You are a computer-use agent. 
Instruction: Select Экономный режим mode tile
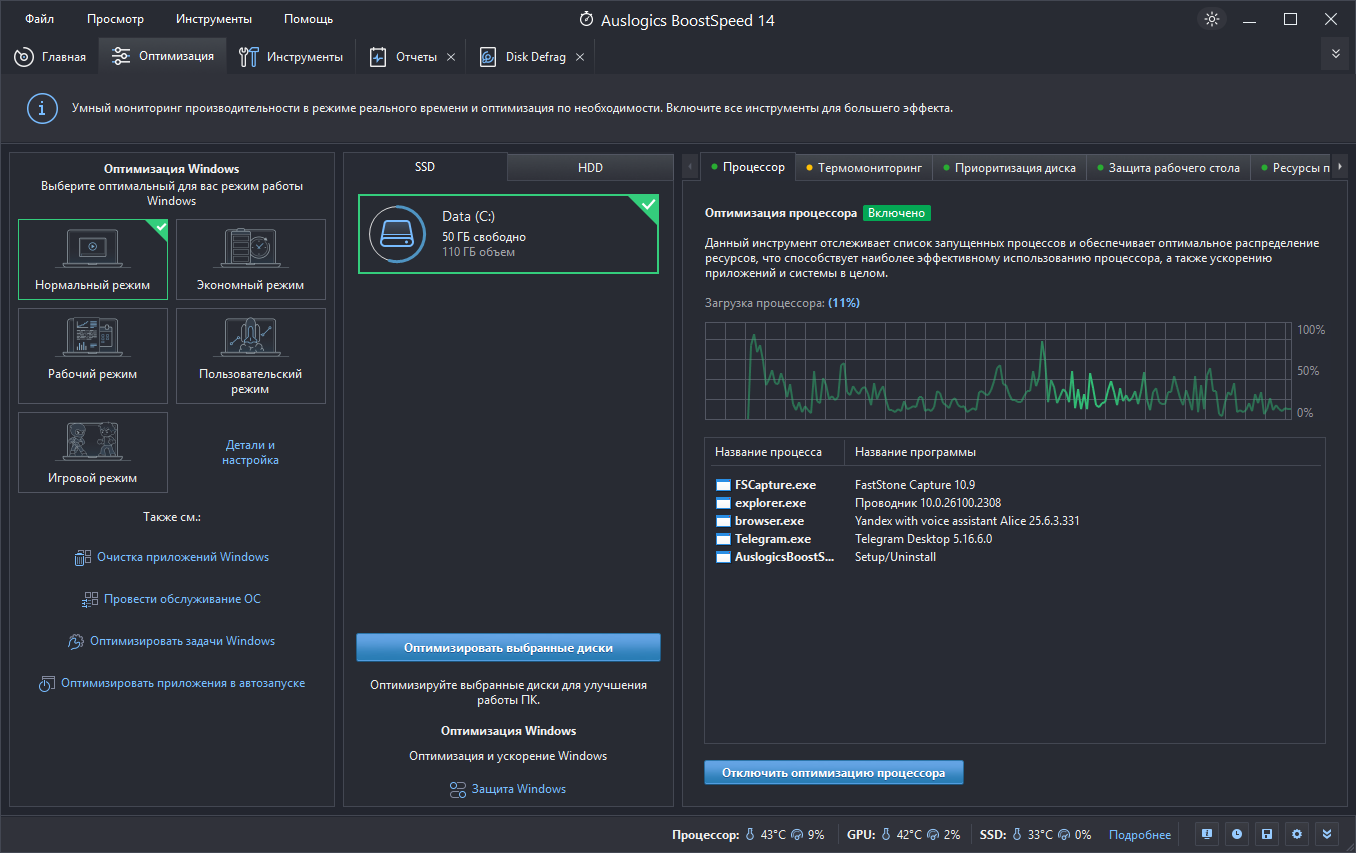coord(251,260)
